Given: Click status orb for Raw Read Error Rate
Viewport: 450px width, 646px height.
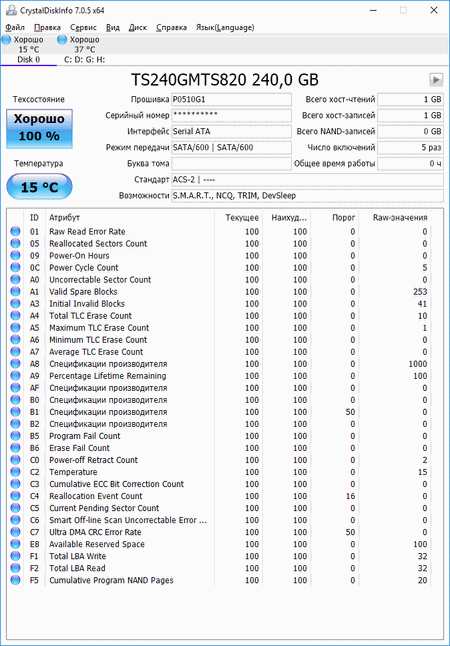Looking at the screenshot, I should (x=15, y=232).
